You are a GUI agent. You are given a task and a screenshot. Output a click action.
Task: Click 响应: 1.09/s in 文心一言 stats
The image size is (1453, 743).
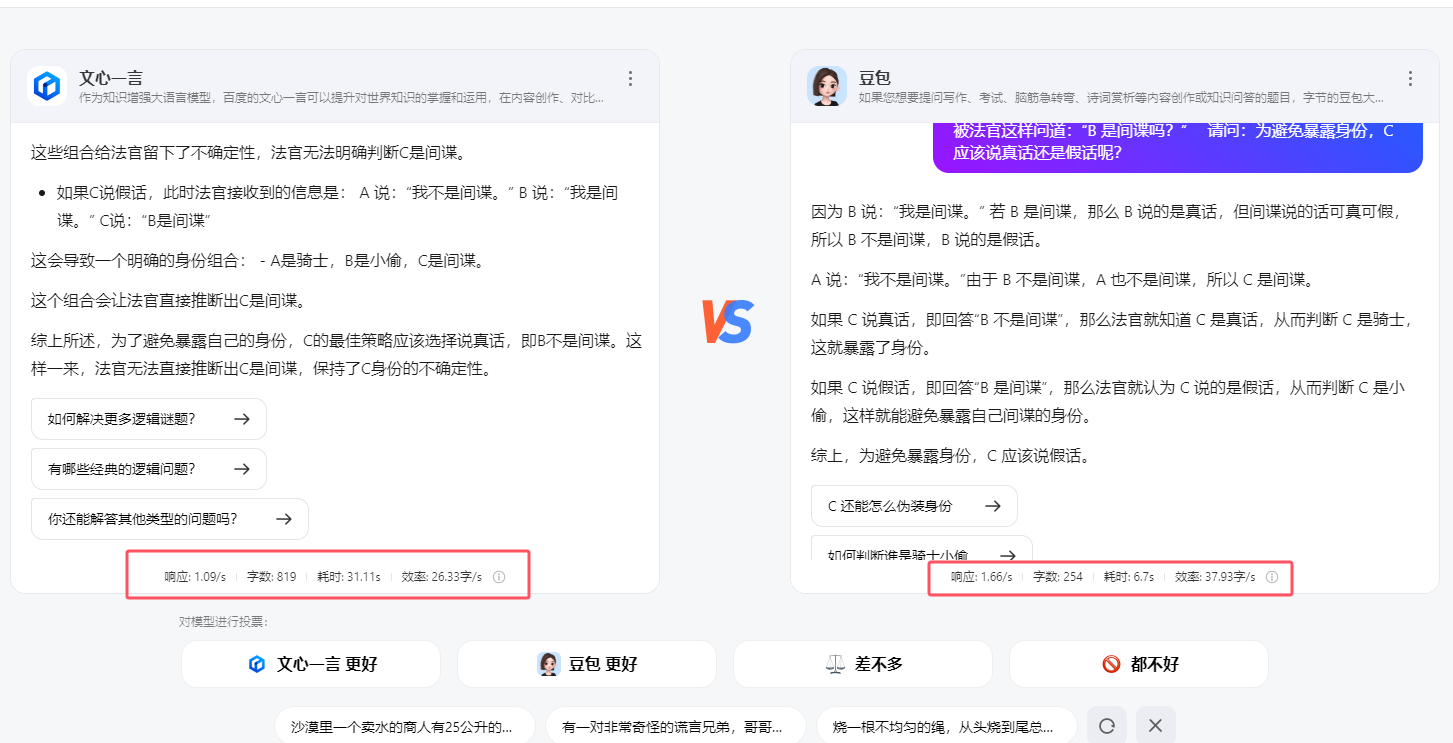195,577
